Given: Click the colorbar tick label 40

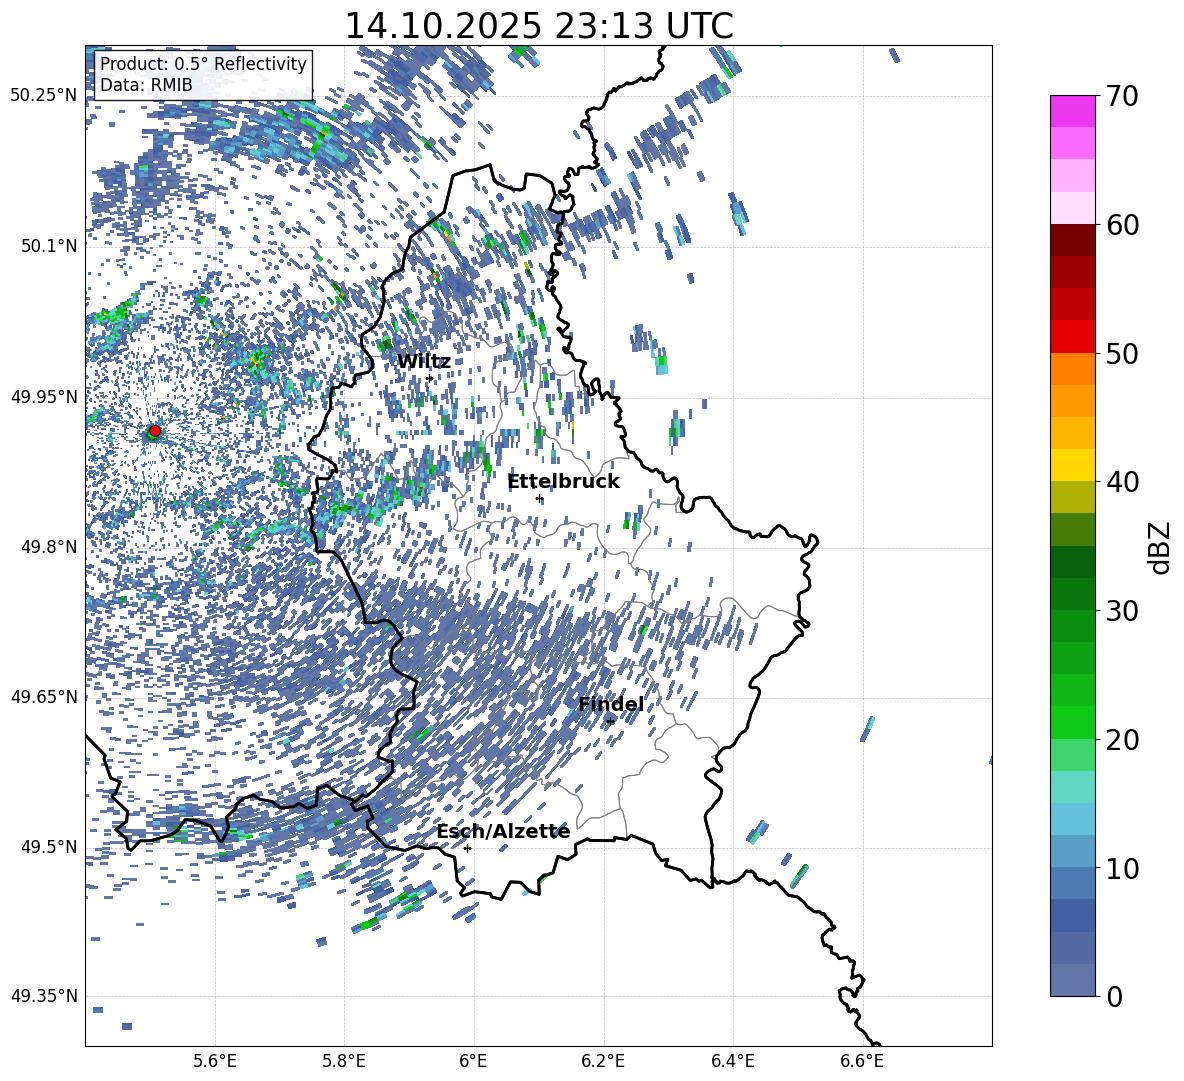Looking at the screenshot, I should click(1122, 482).
